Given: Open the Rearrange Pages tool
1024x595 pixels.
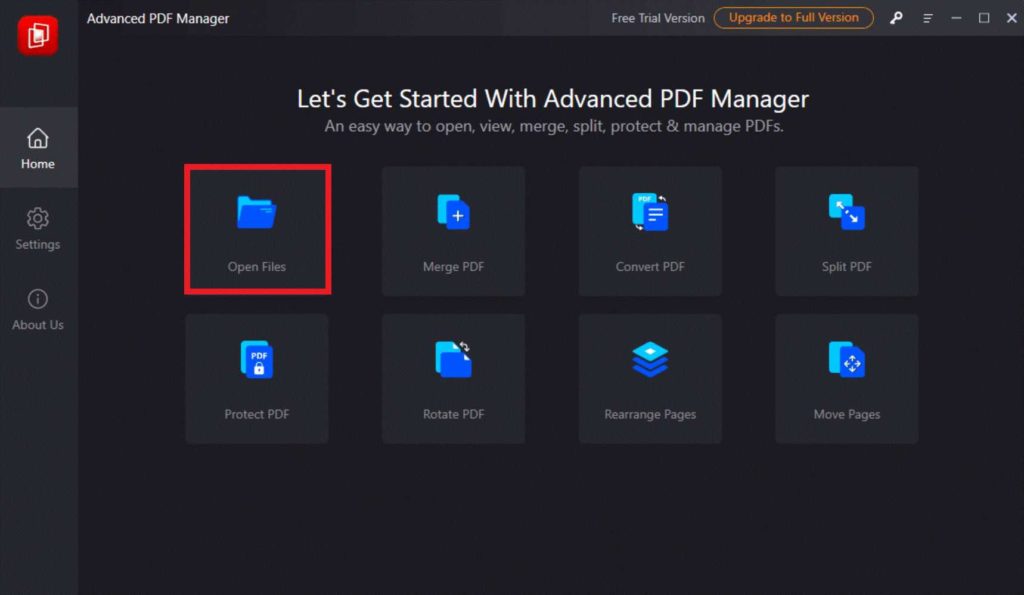Looking at the screenshot, I should coord(650,379).
